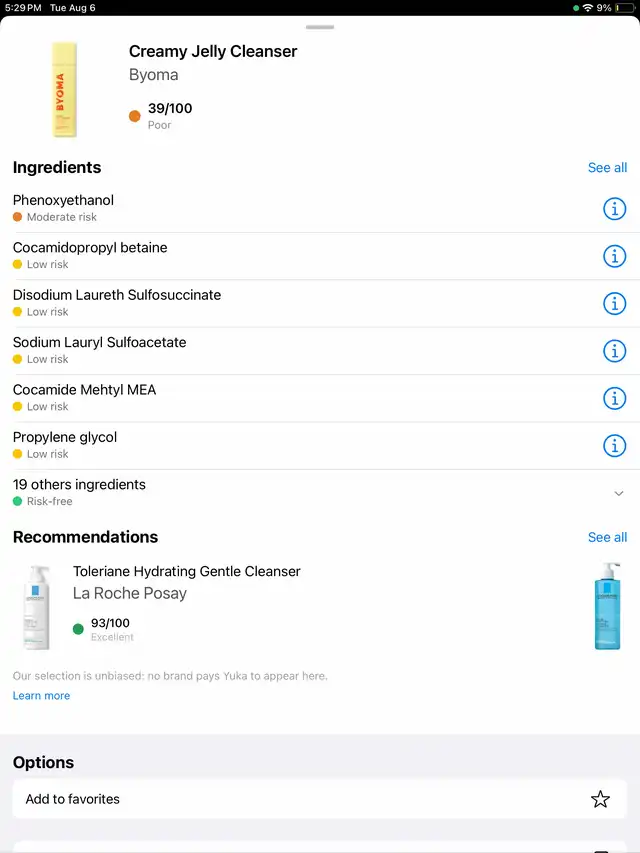This screenshot has width=640, height=853.
Task: Tap the orange 39/100 score dot
Action: (135, 116)
